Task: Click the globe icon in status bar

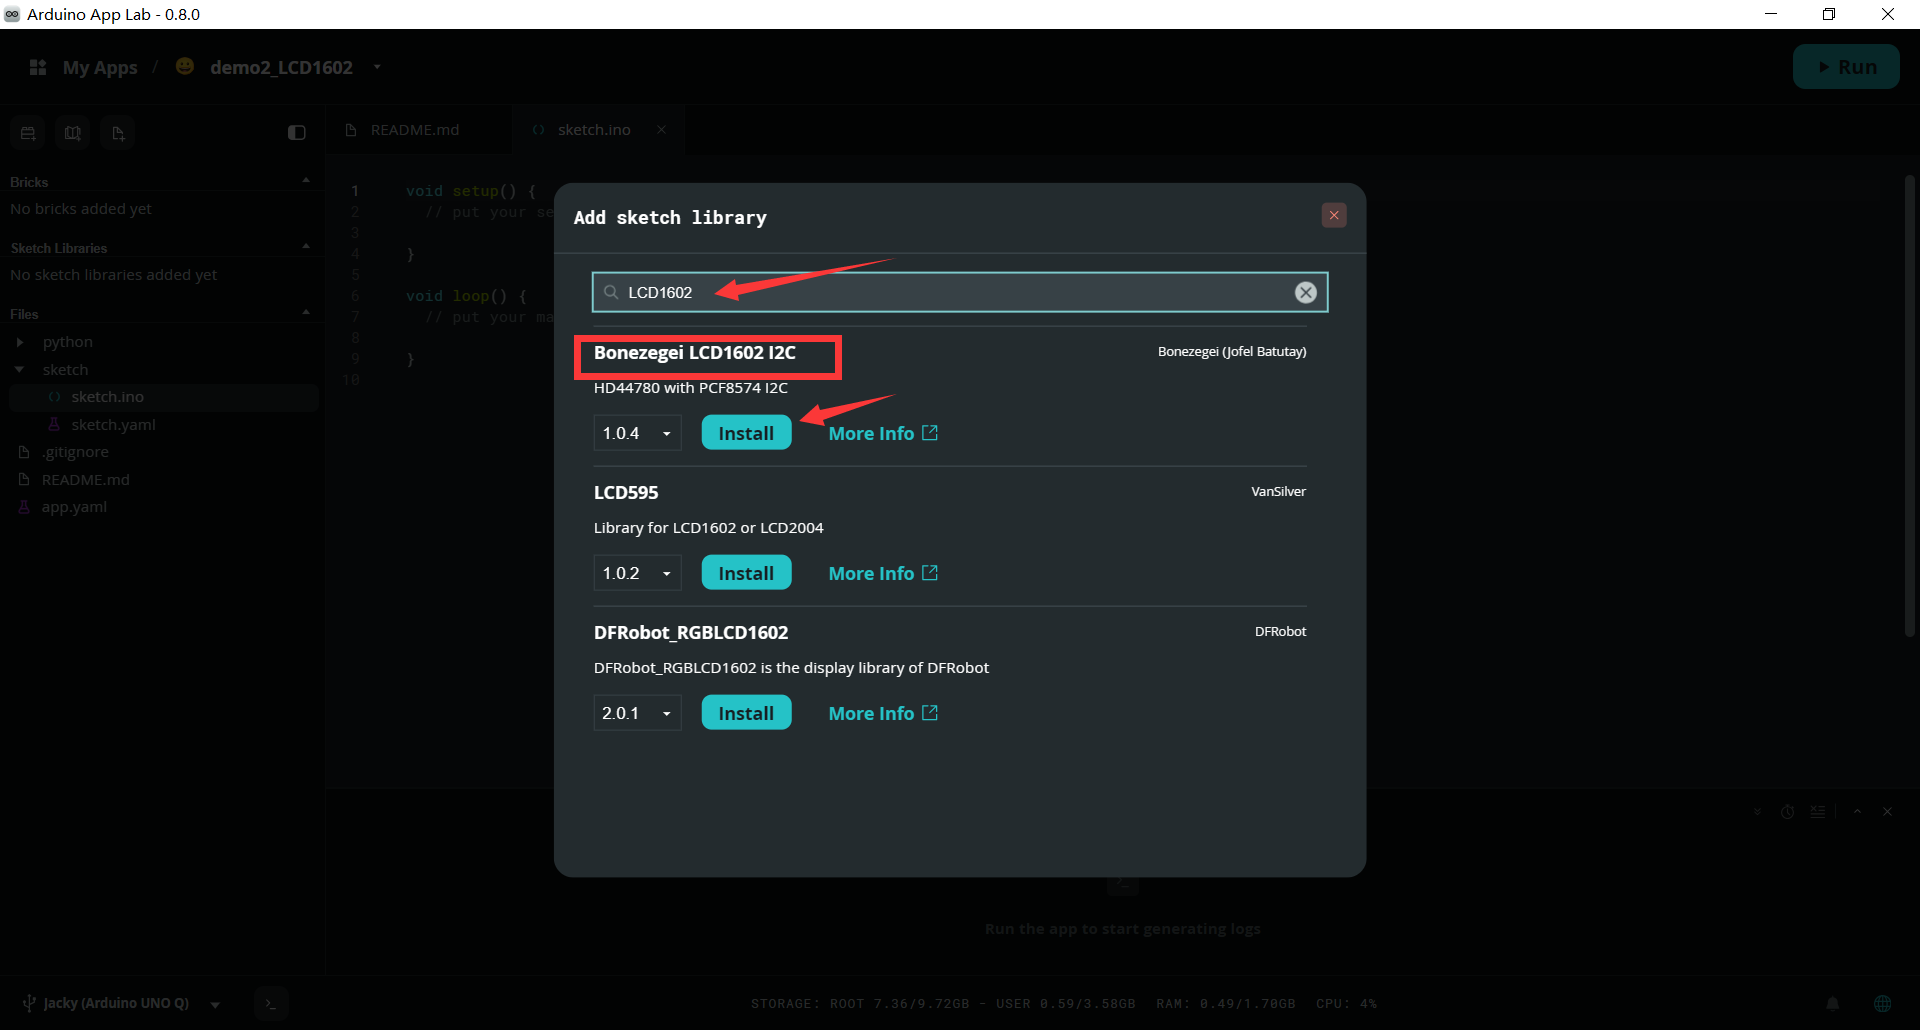Action: click(1883, 1003)
